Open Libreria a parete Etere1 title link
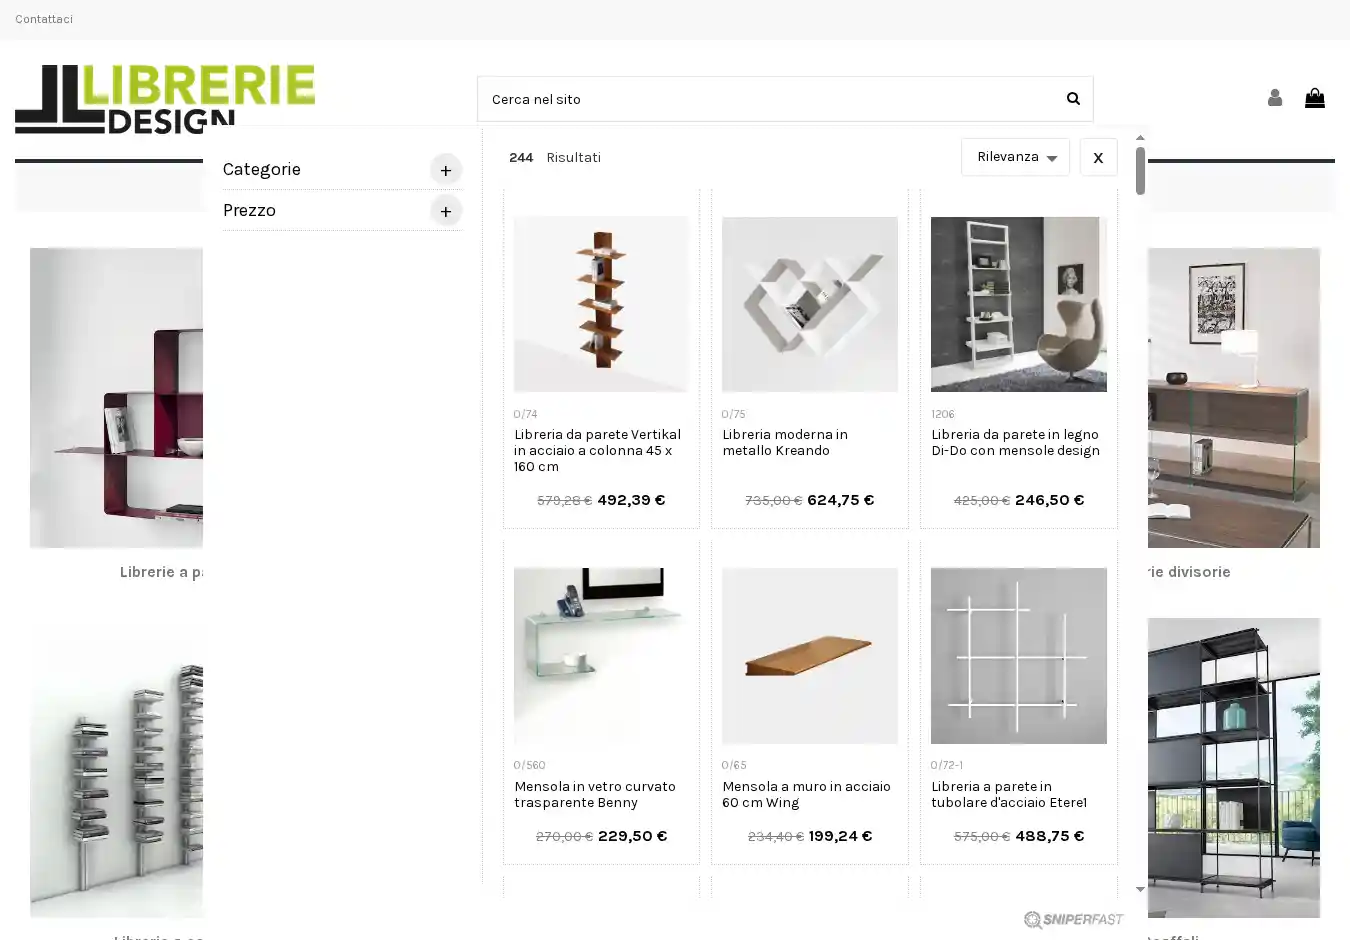Image resolution: width=1350 pixels, height=940 pixels. (x=1009, y=794)
